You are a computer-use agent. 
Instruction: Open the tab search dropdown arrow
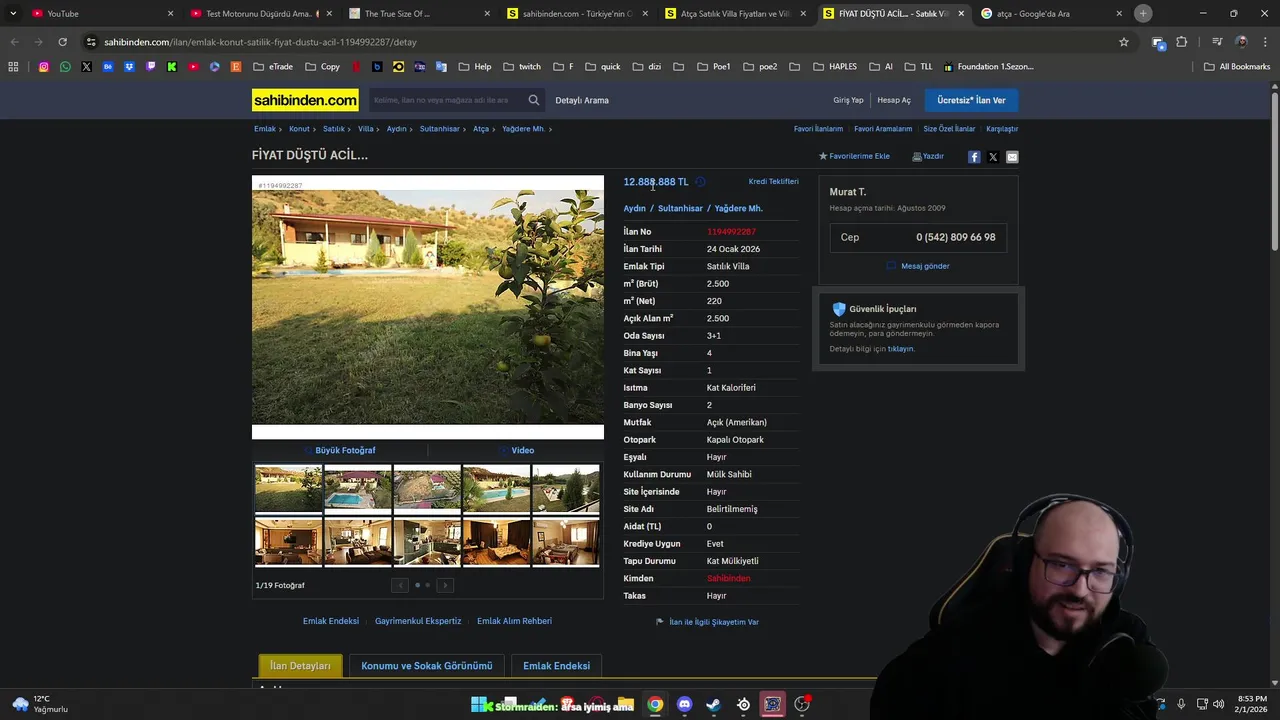click(13, 13)
